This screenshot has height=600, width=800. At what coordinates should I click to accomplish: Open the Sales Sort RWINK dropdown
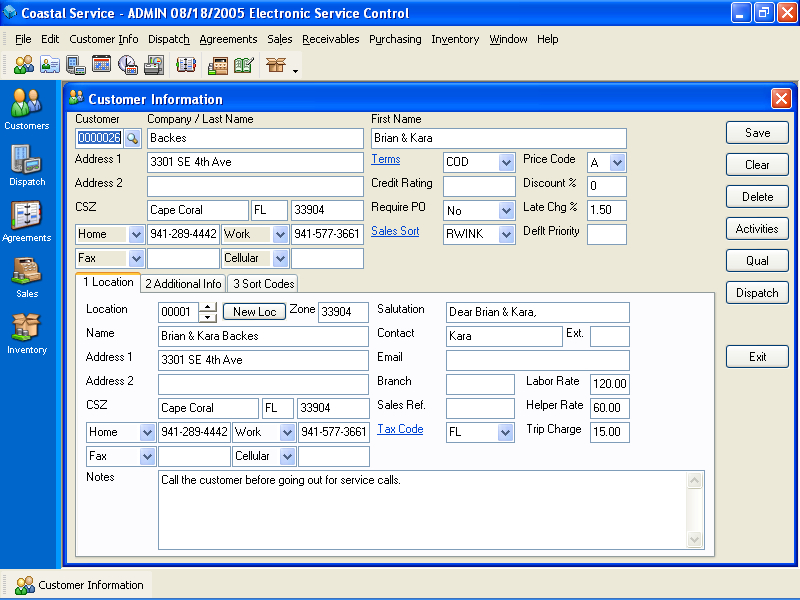506,234
